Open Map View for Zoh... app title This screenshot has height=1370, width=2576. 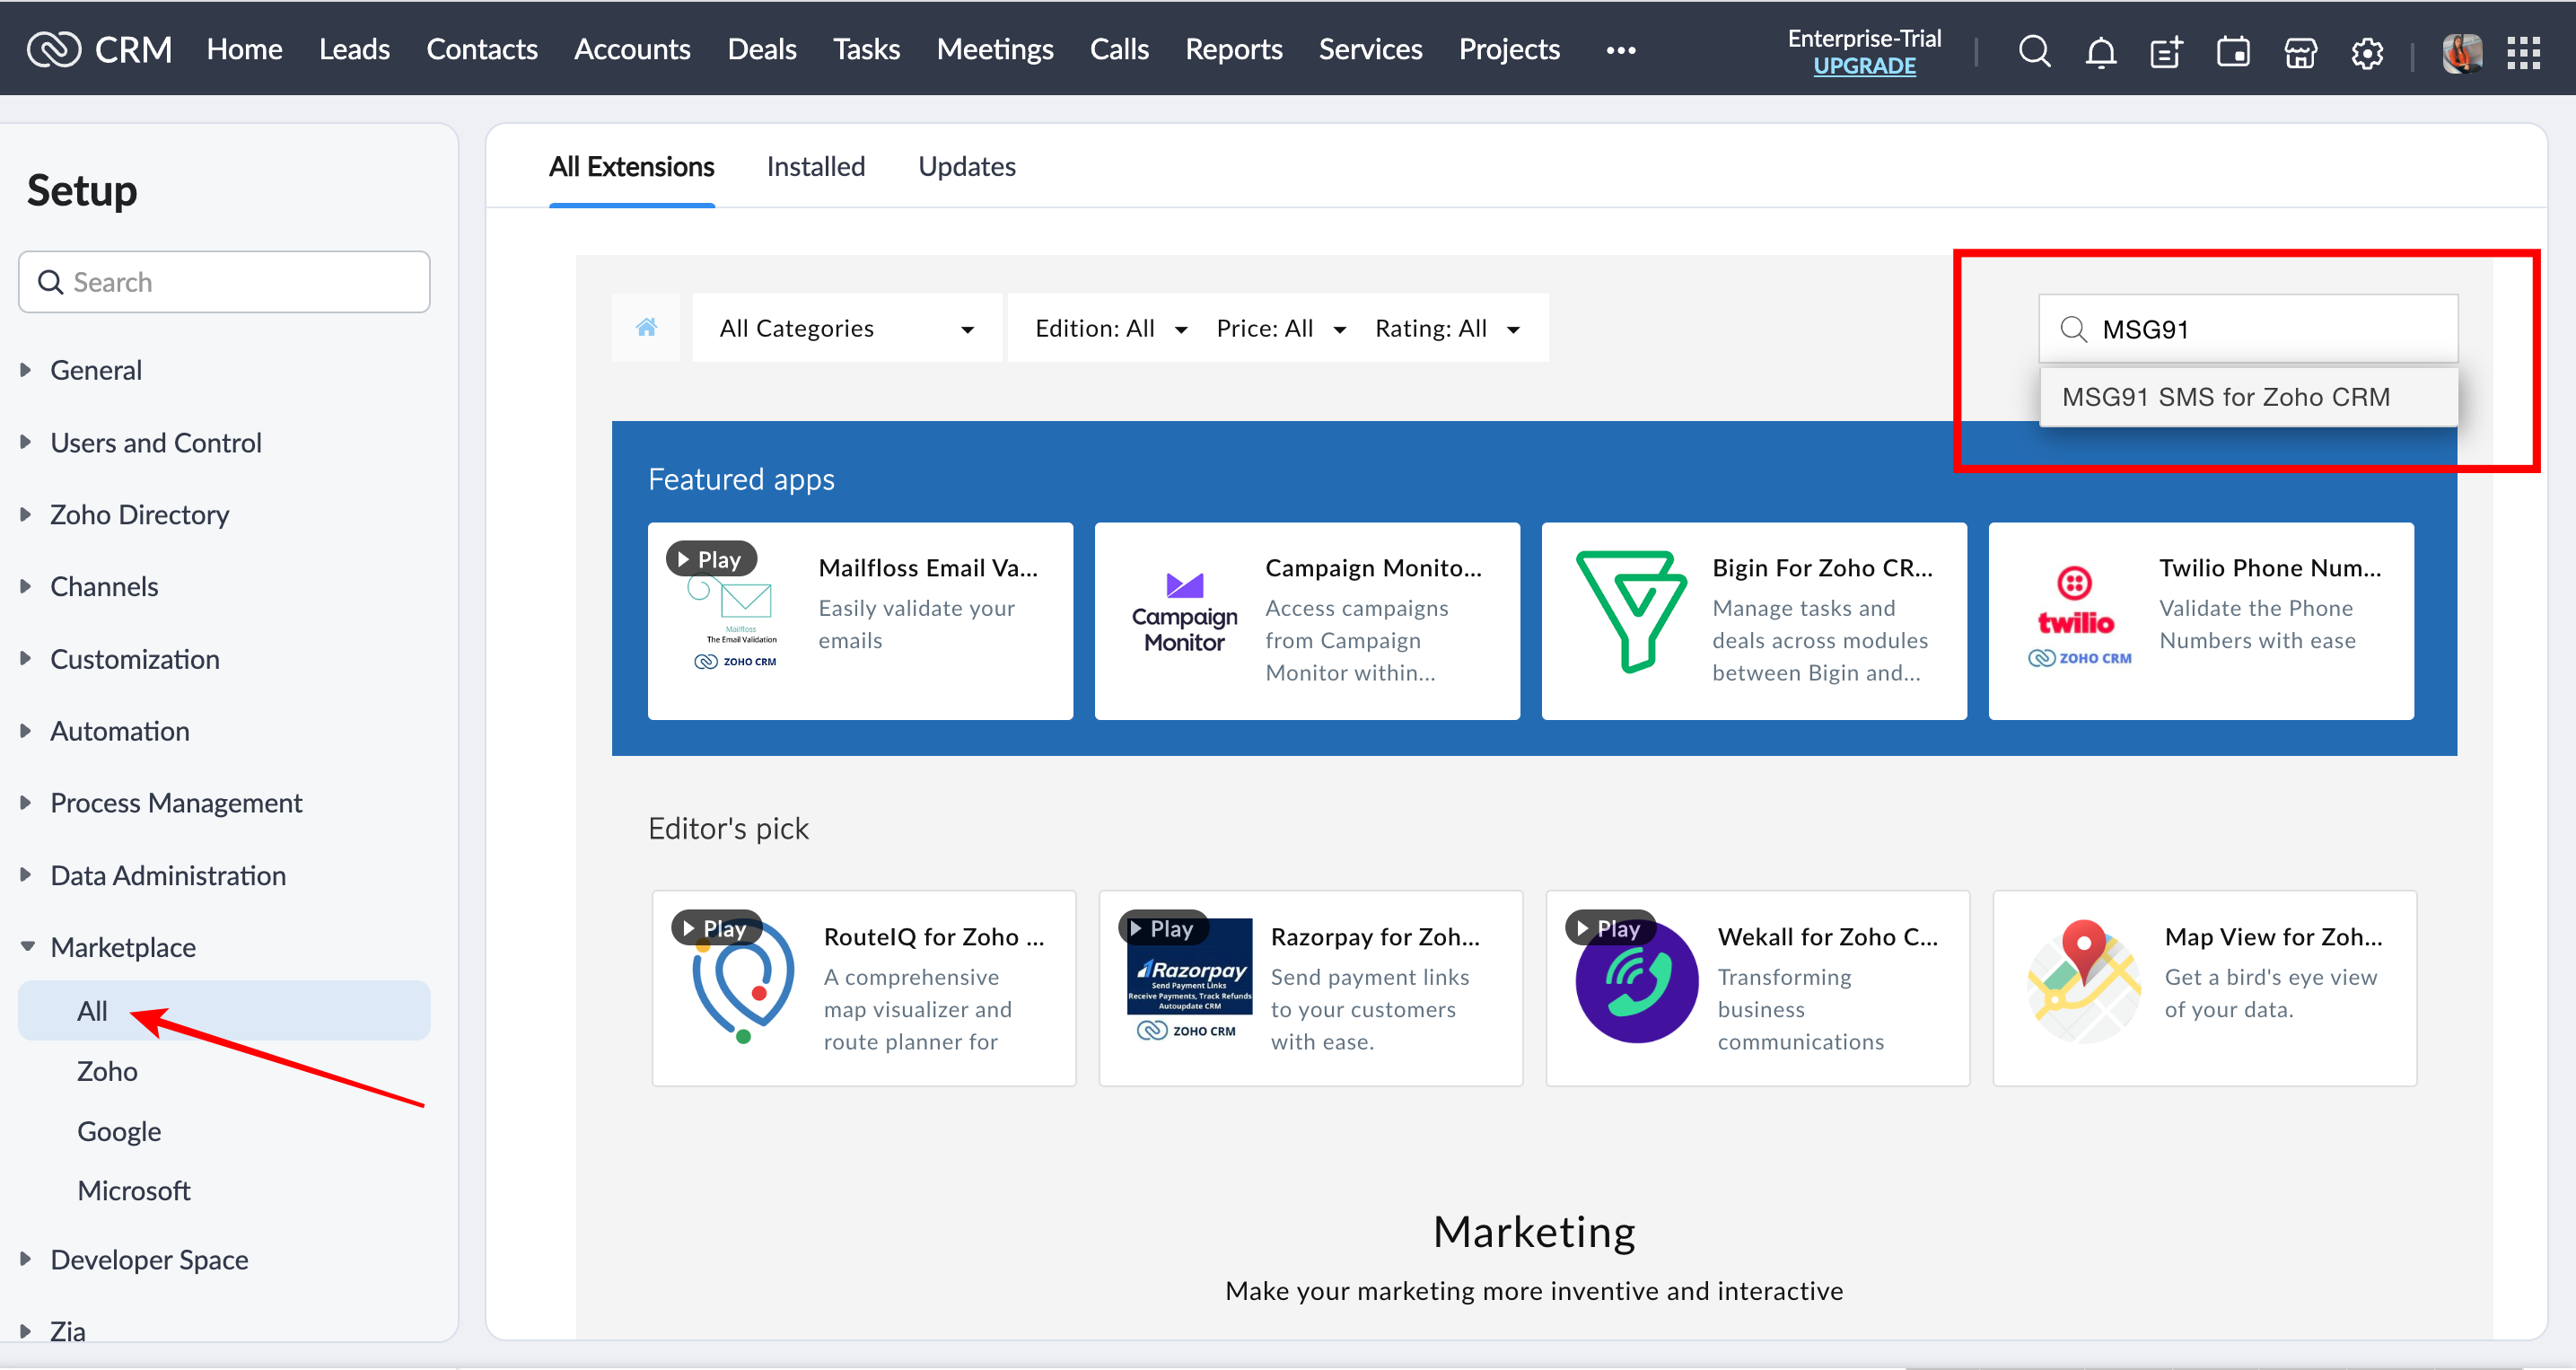[2273, 936]
